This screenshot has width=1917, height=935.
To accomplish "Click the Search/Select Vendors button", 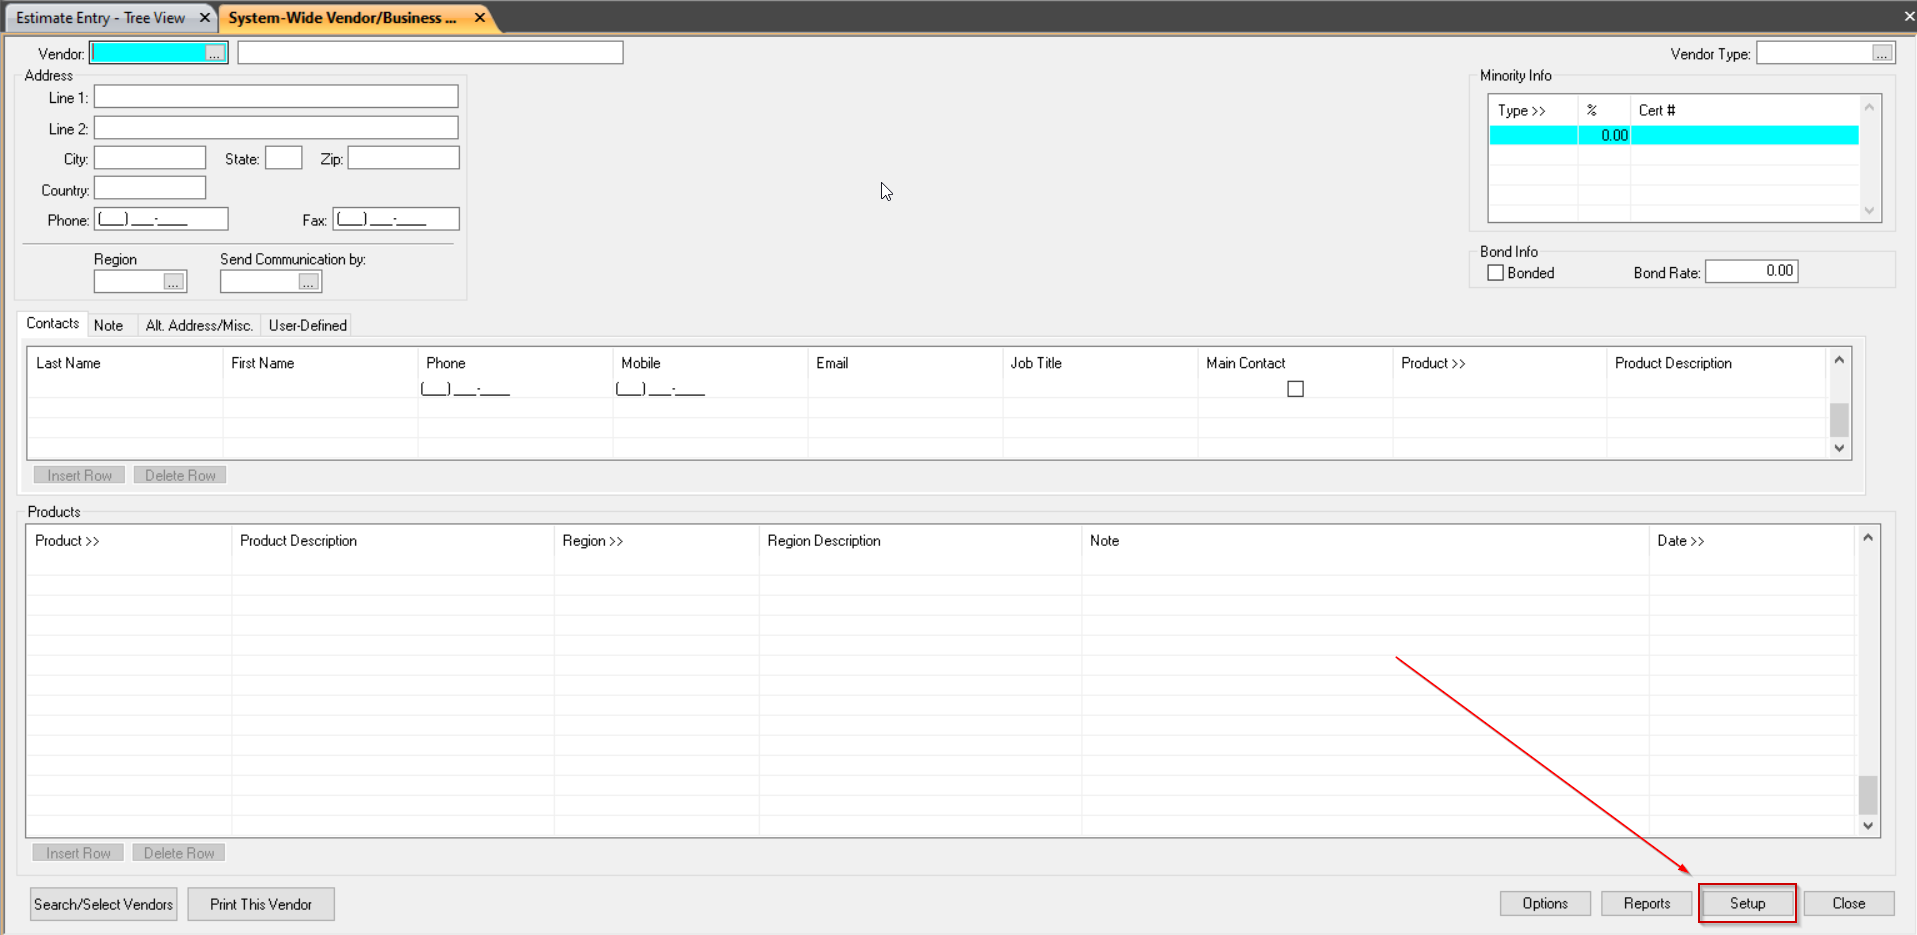I will tap(102, 903).
